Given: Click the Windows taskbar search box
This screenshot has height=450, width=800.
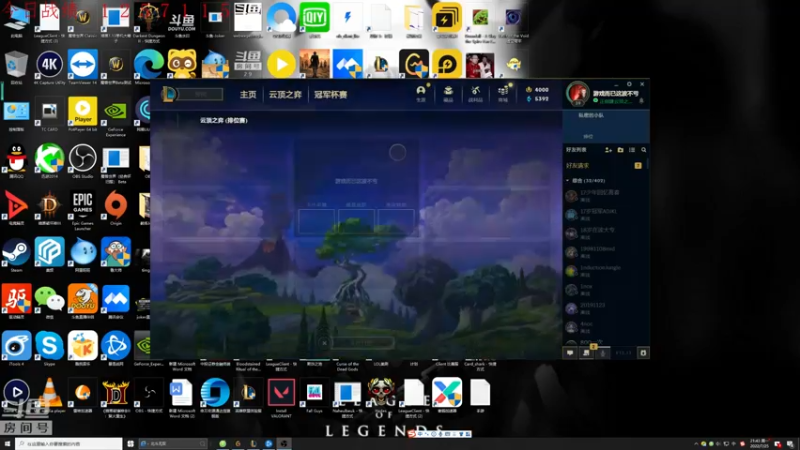Looking at the screenshot, I should 68,444.
